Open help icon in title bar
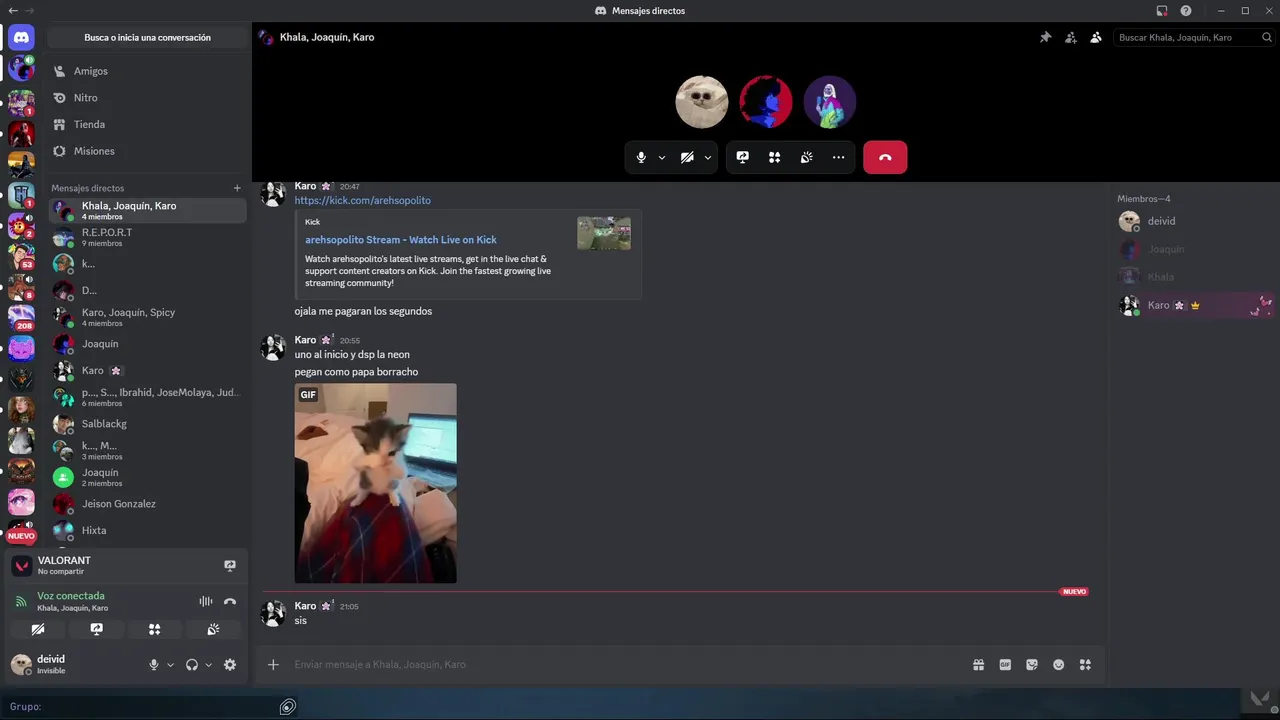The height and width of the screenshot is (720, 1280). pyautogui.click(x=1186, y=10)
